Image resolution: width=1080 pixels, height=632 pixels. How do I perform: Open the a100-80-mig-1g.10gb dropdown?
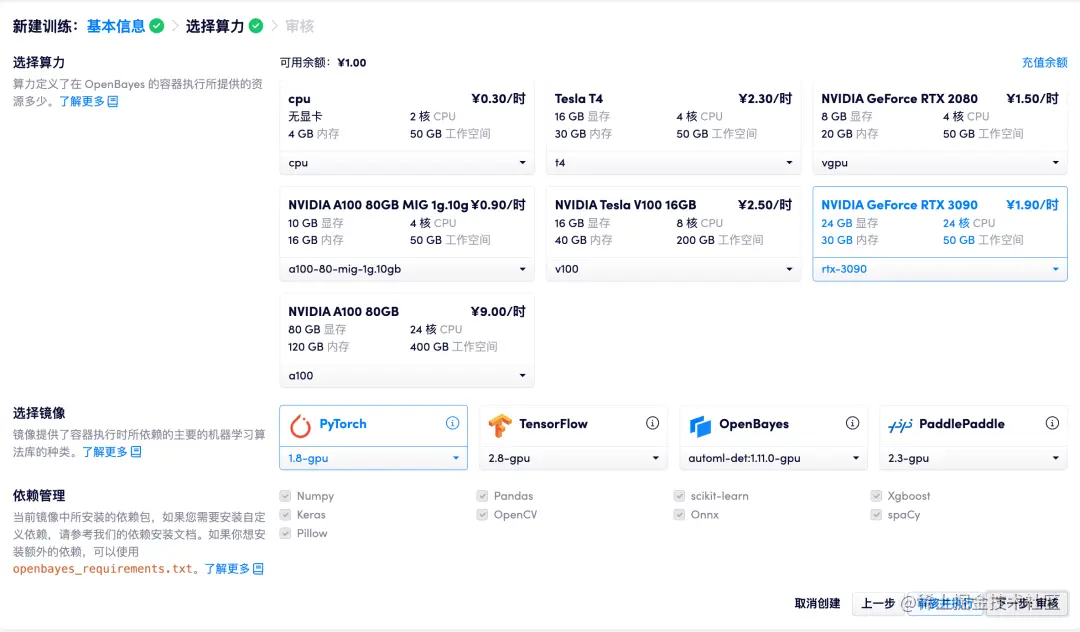[407, 269]
